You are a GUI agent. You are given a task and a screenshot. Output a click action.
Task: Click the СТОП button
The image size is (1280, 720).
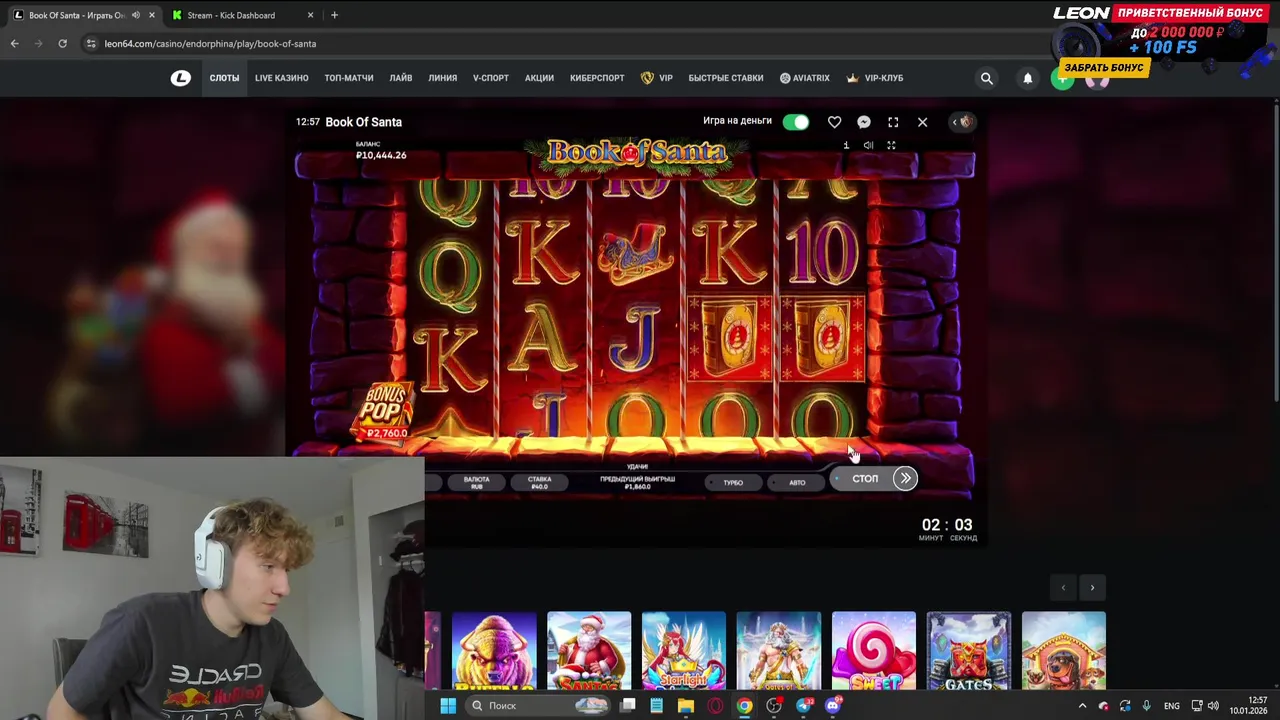point(865,479)
